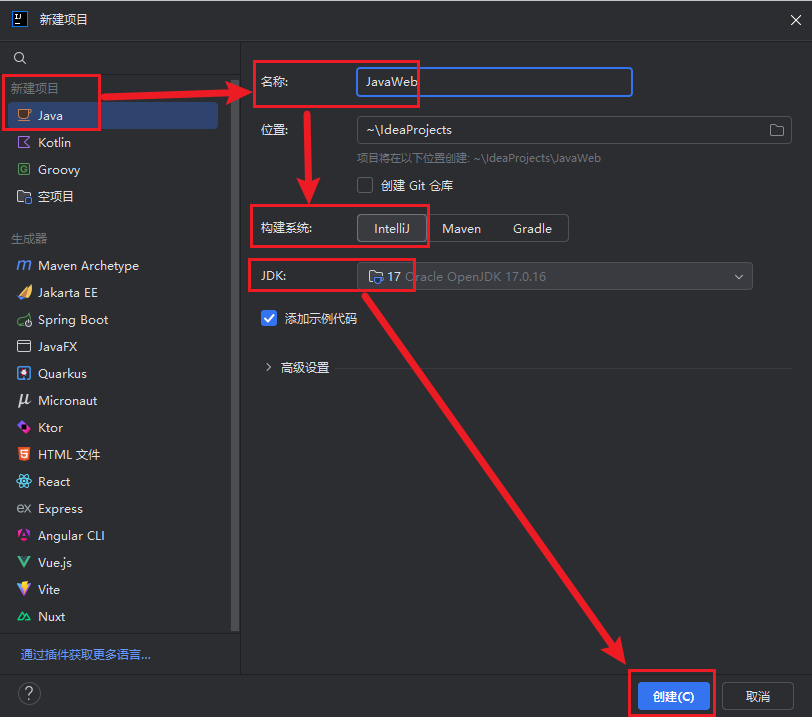This screenshot has width=812, height=717.
Task: Select Java project type in sidebar
Action: (x=113, y=115)
